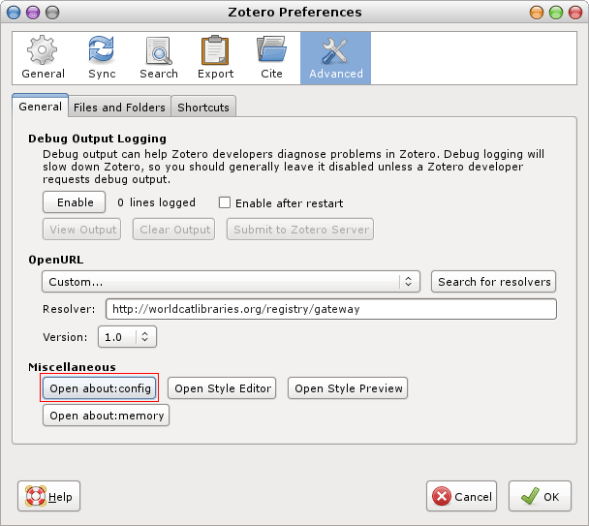
Task: Switch to the Files and Folders tab
Action: (x=119, y=107)
